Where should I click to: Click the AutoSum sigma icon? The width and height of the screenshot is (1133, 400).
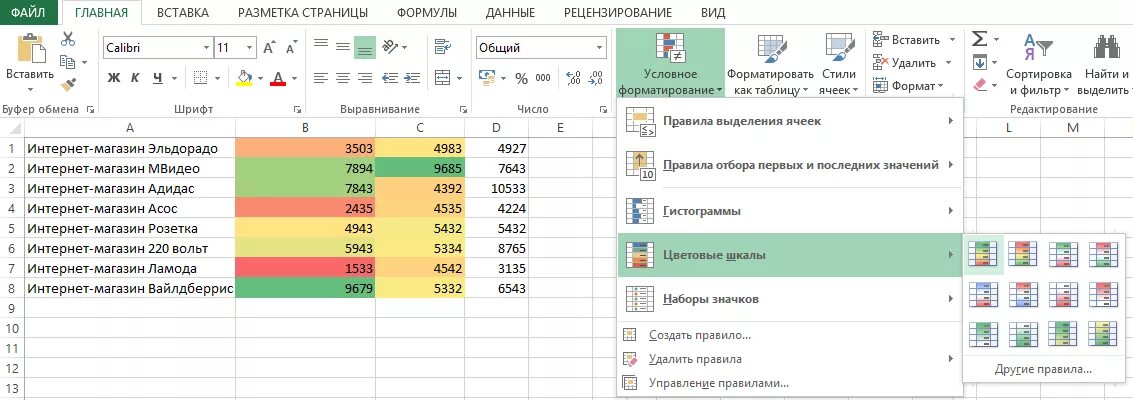979,38
